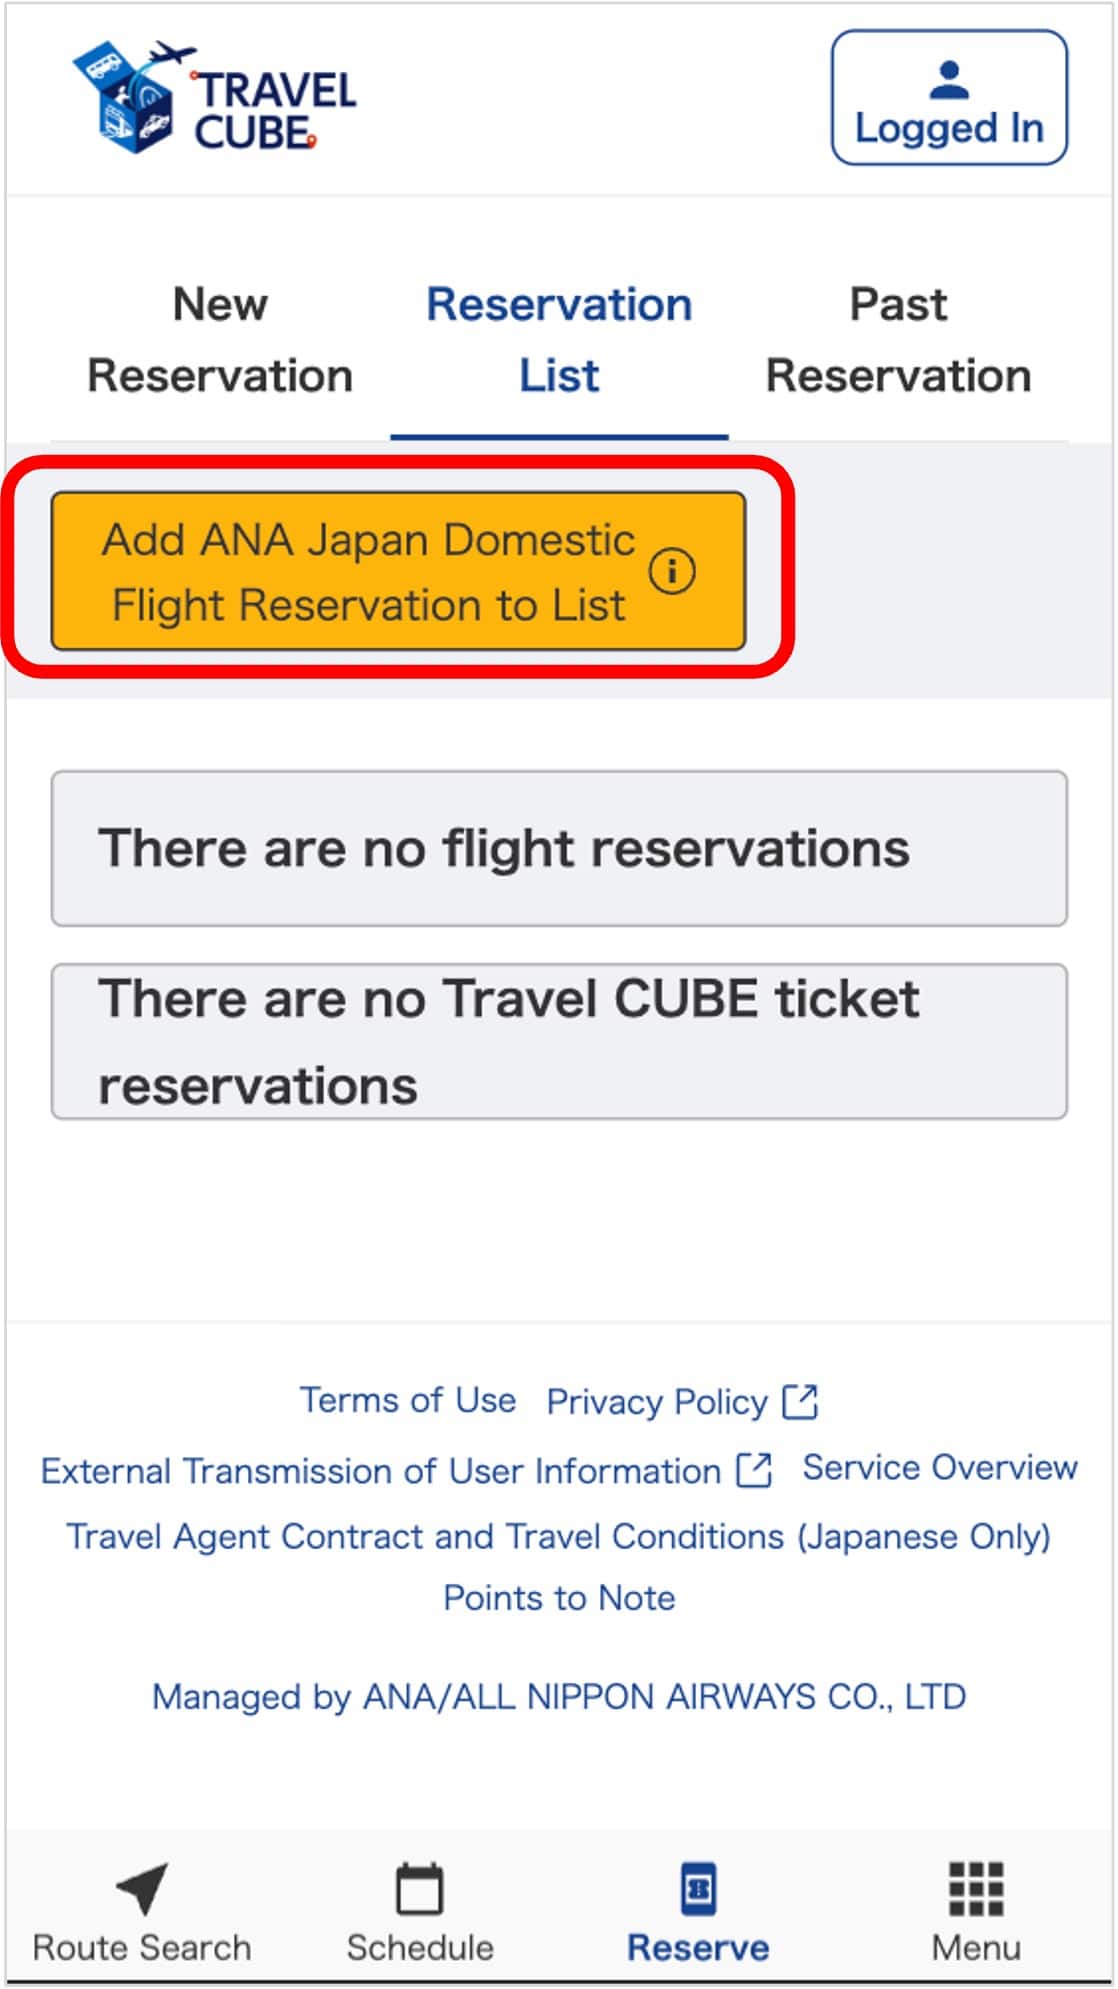
Task: Add ANA Japan Domestic Flight Reservation
Action: point(368,571)
